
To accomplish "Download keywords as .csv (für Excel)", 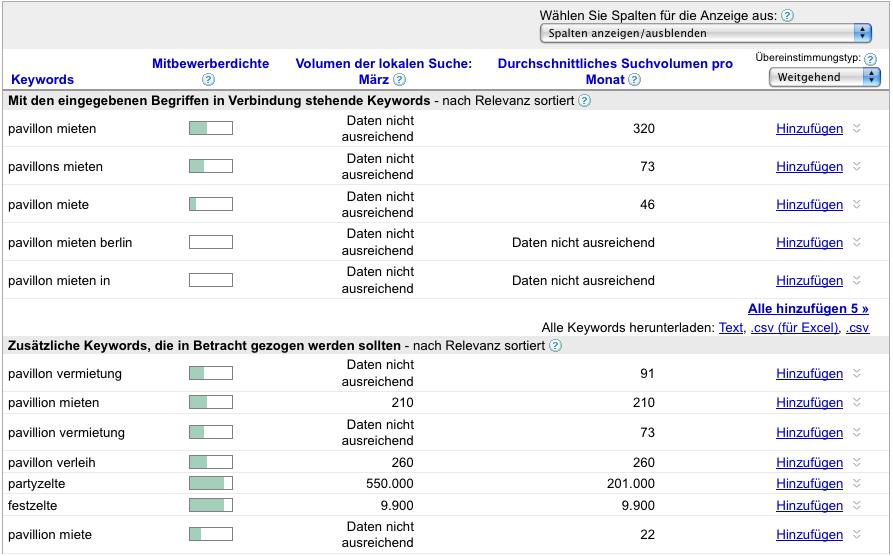I will tap(795, 328).
